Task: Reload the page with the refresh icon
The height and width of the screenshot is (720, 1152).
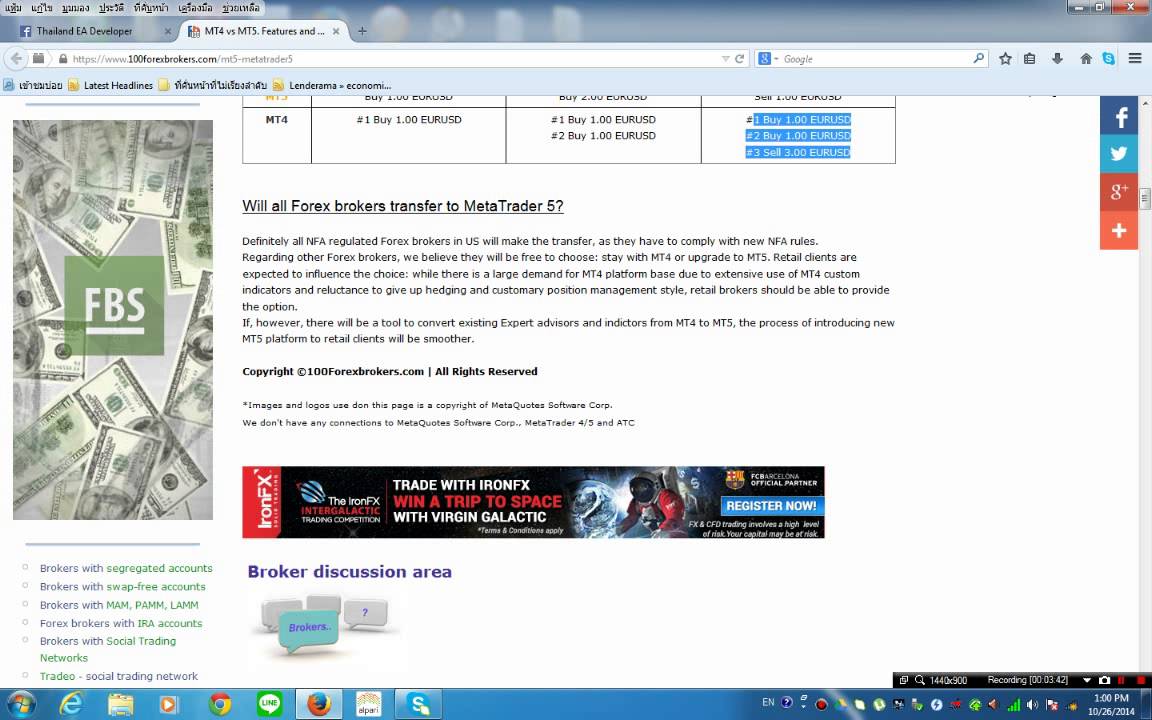Action: point(740,59)
